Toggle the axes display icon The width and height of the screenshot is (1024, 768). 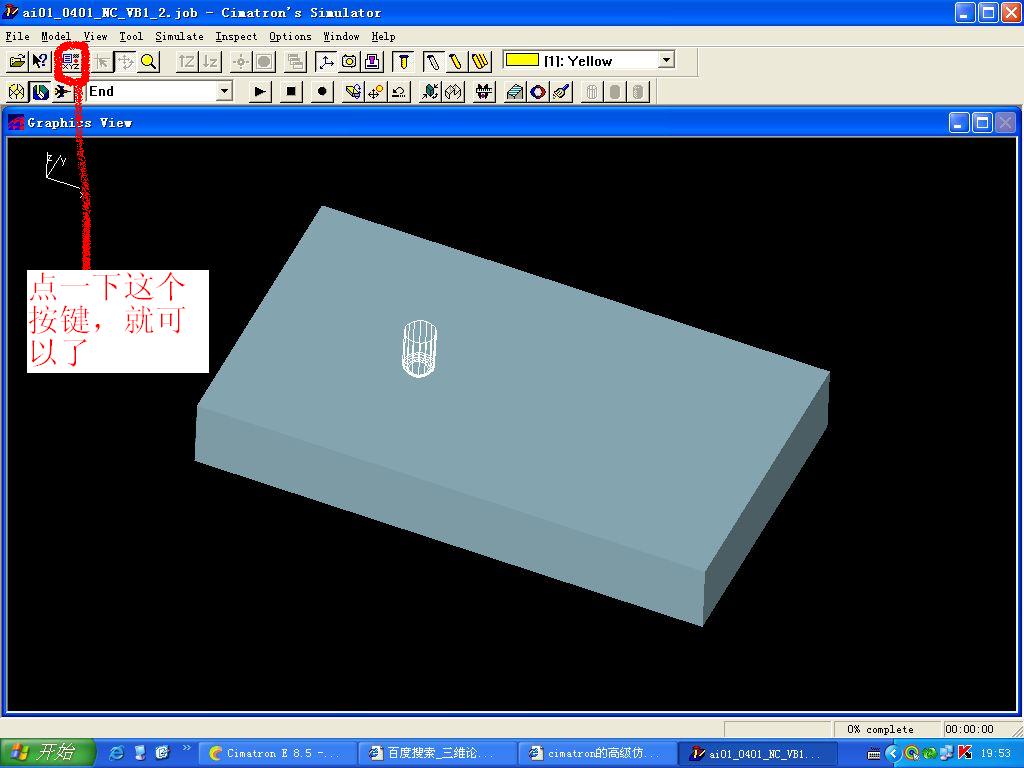click(x=326, y=61)
